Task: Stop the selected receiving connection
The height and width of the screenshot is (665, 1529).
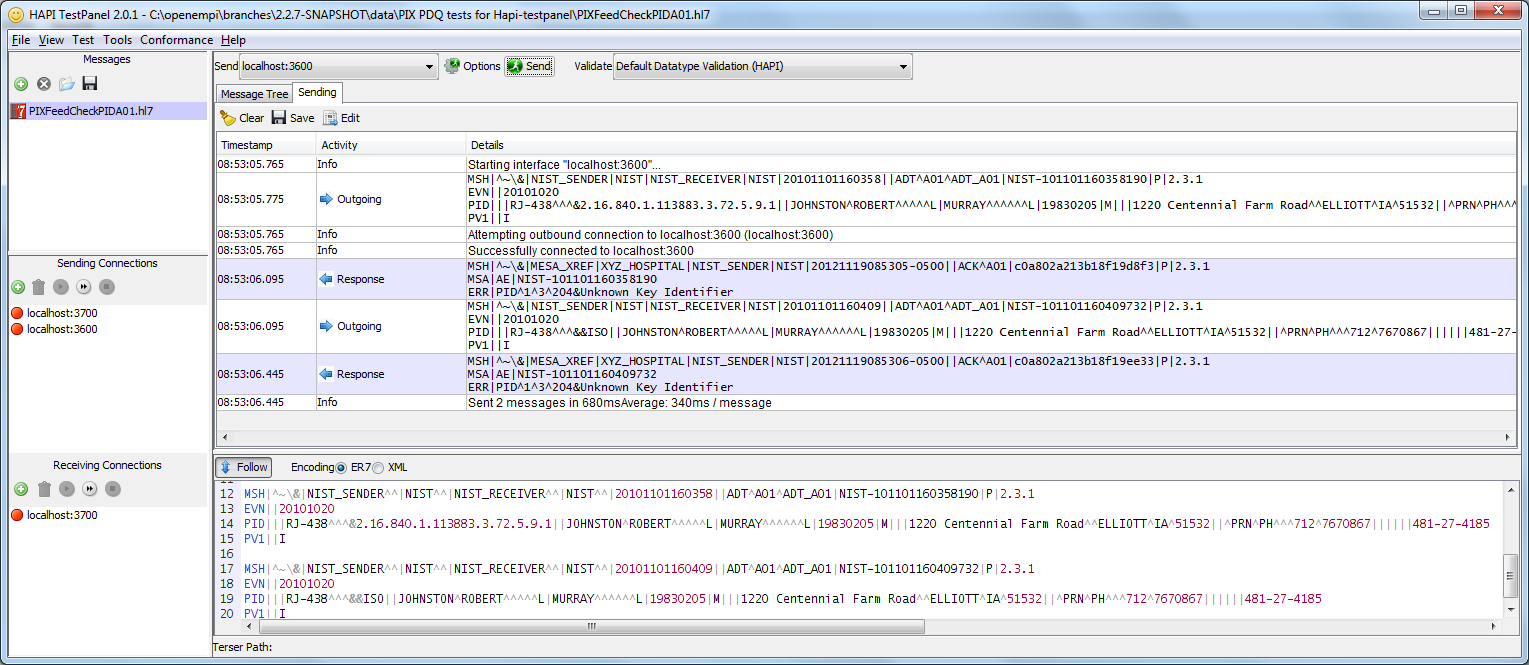Action: click(x=113, y=489)
